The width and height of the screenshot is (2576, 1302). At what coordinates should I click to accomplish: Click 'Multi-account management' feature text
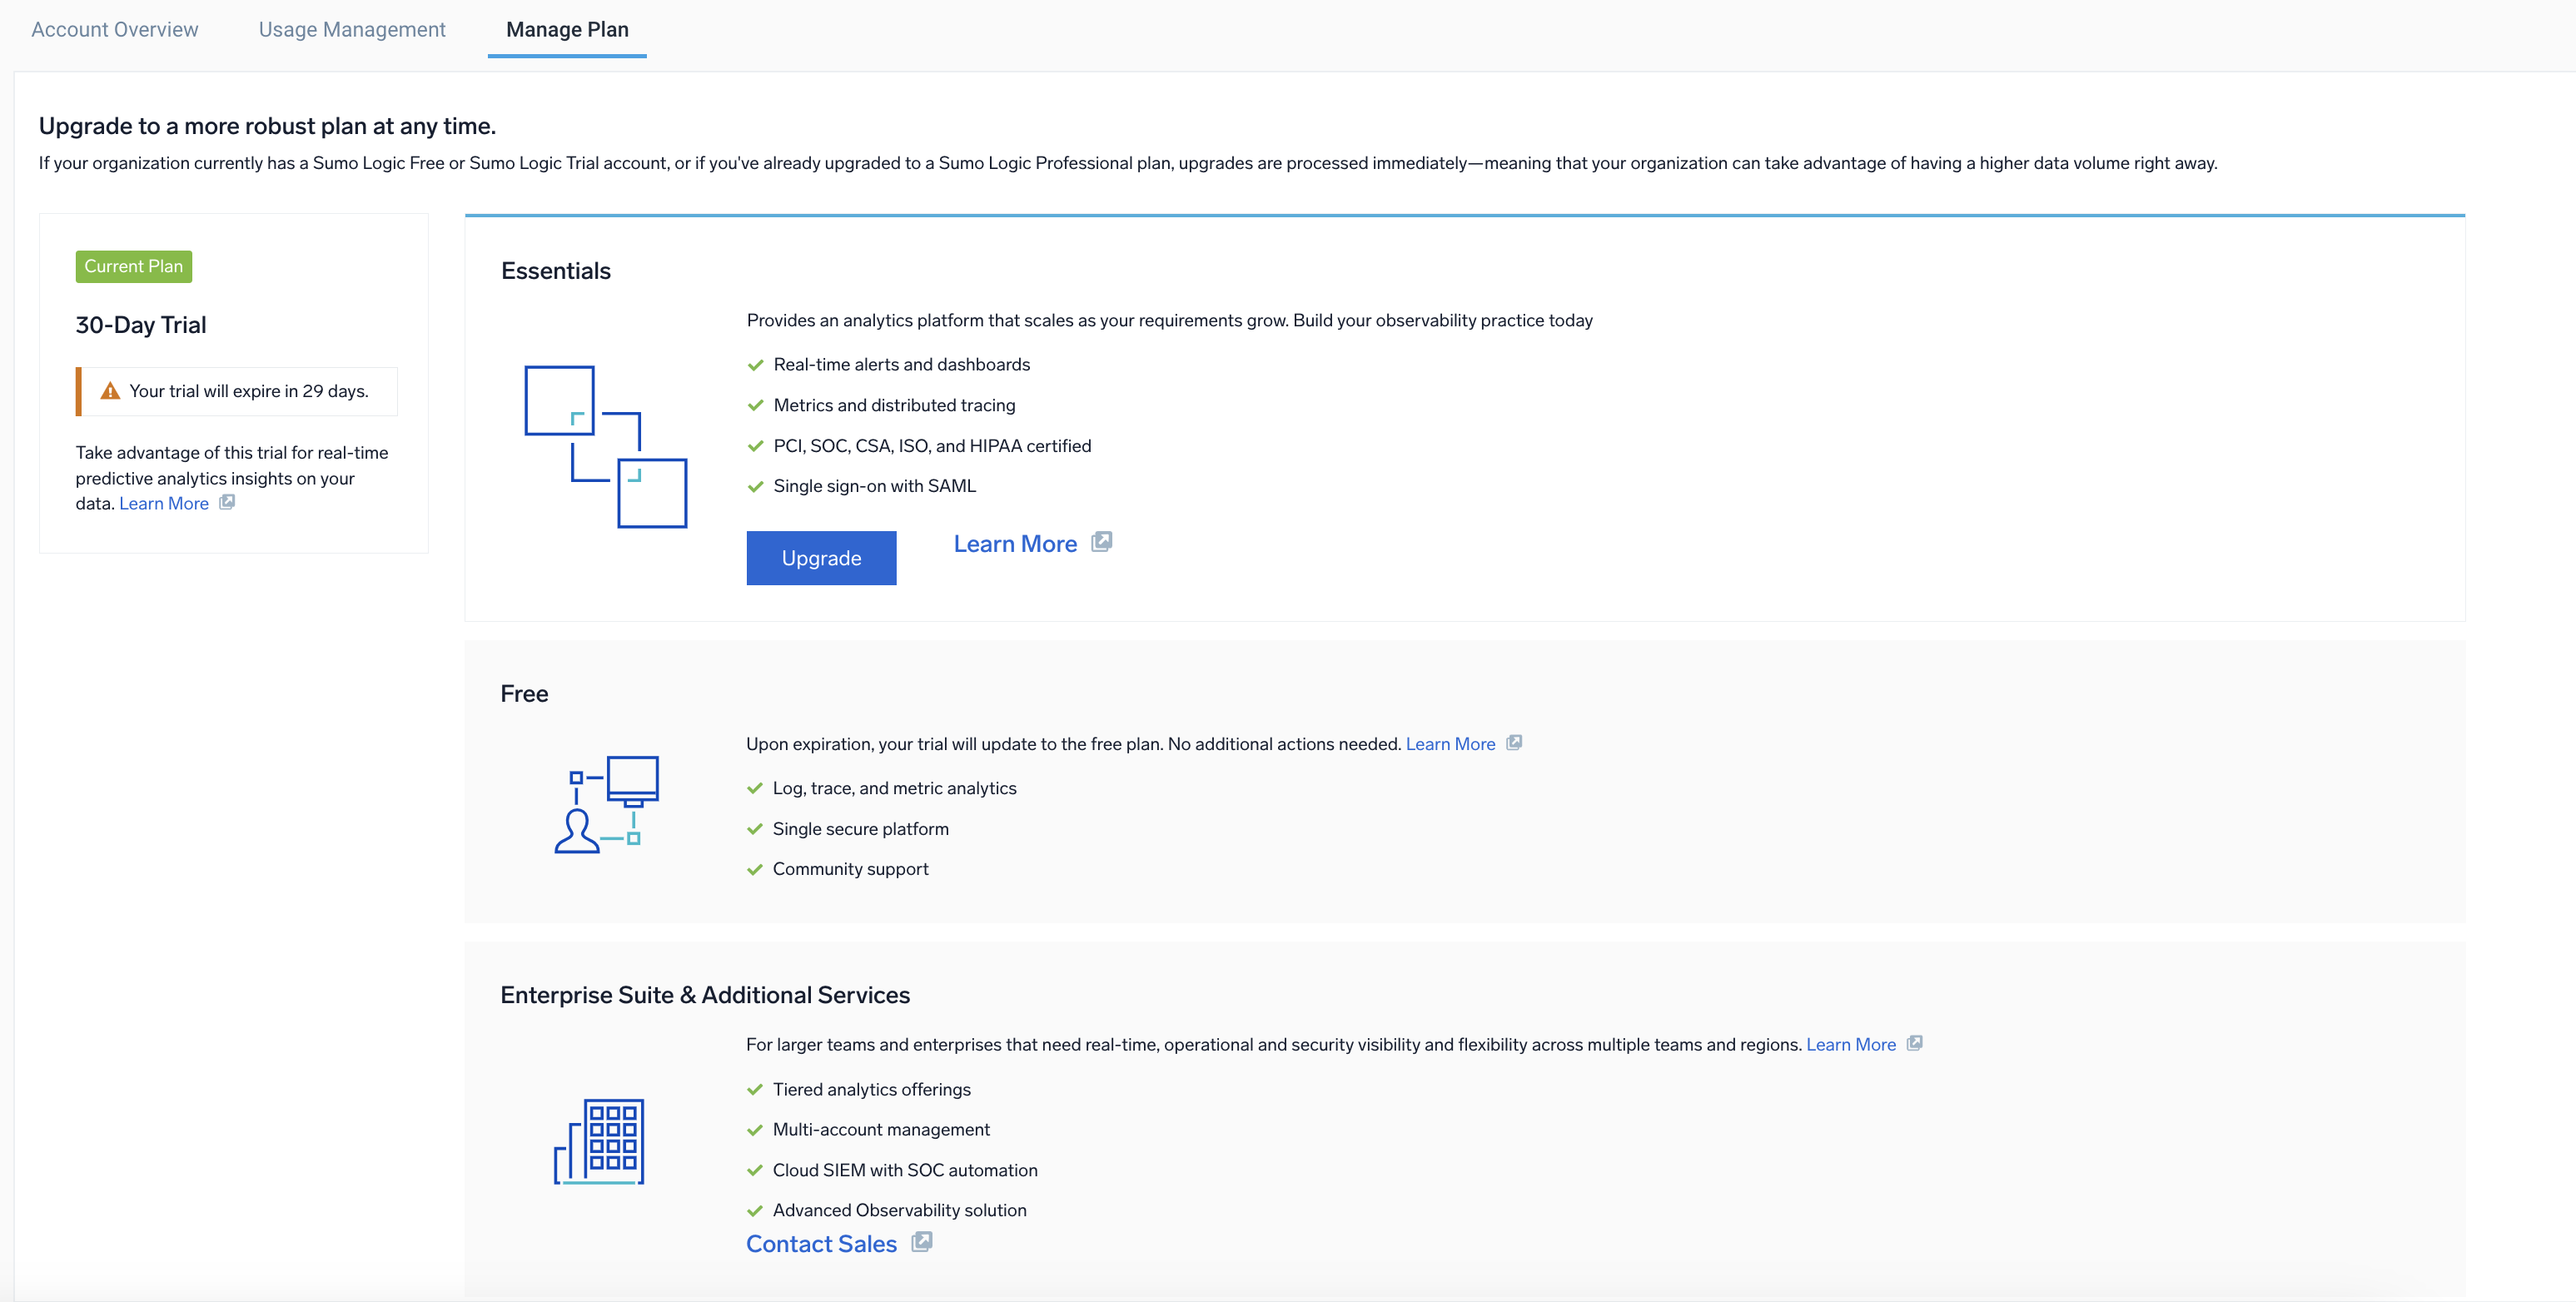881,1130
